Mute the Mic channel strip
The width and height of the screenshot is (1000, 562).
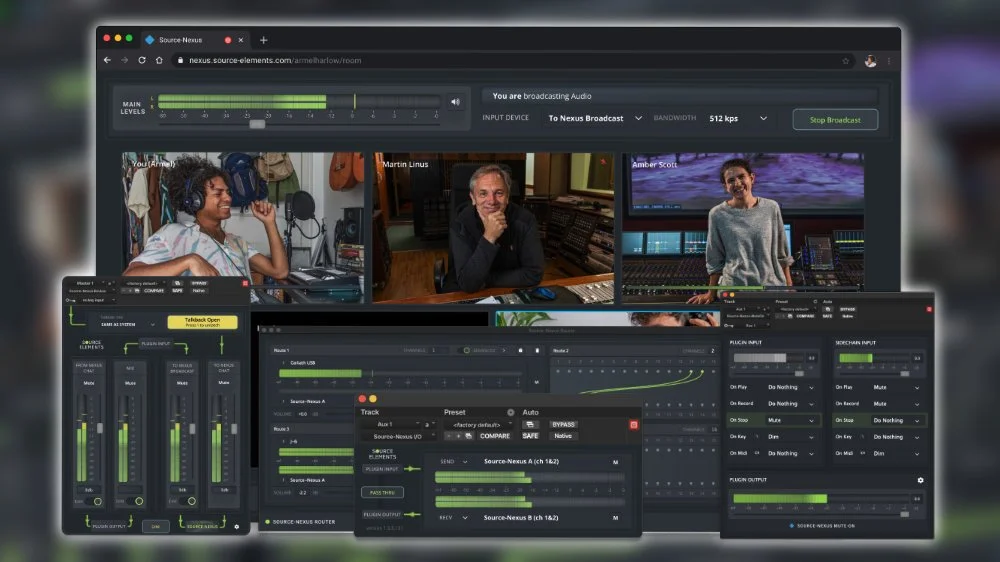pos(130,383)
